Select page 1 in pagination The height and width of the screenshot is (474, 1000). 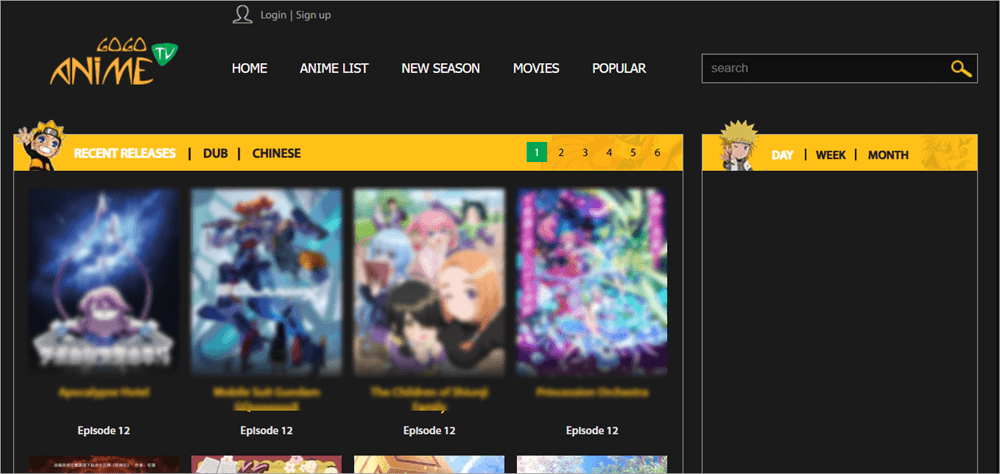coord(537,152)
